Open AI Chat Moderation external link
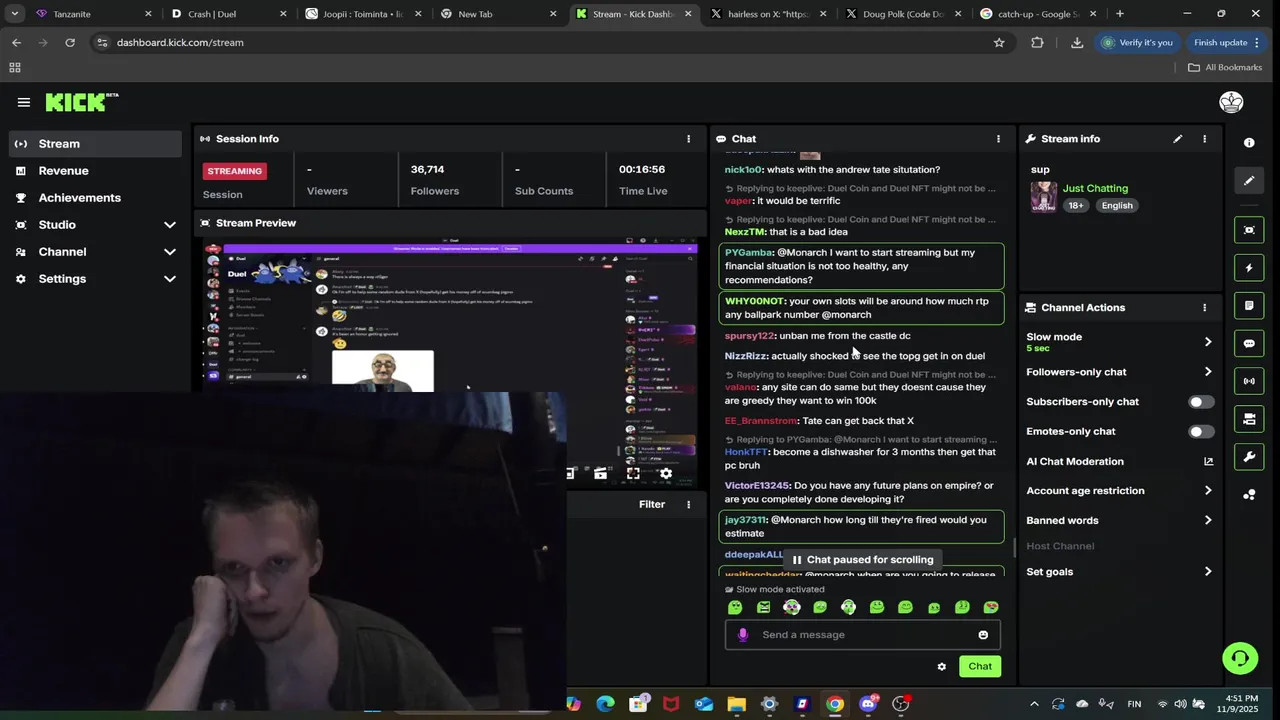Viewport: 1280px width, 720px height. [1208, 462]
